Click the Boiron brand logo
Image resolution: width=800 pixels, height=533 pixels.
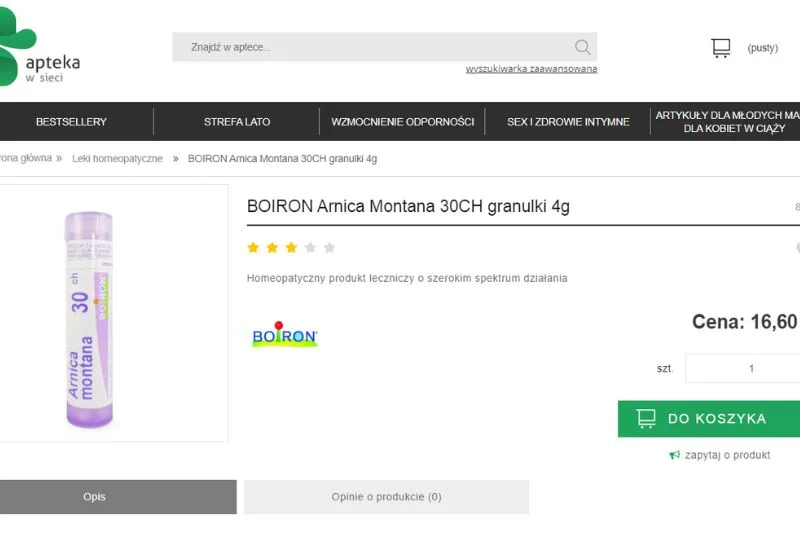click(284, 335)
